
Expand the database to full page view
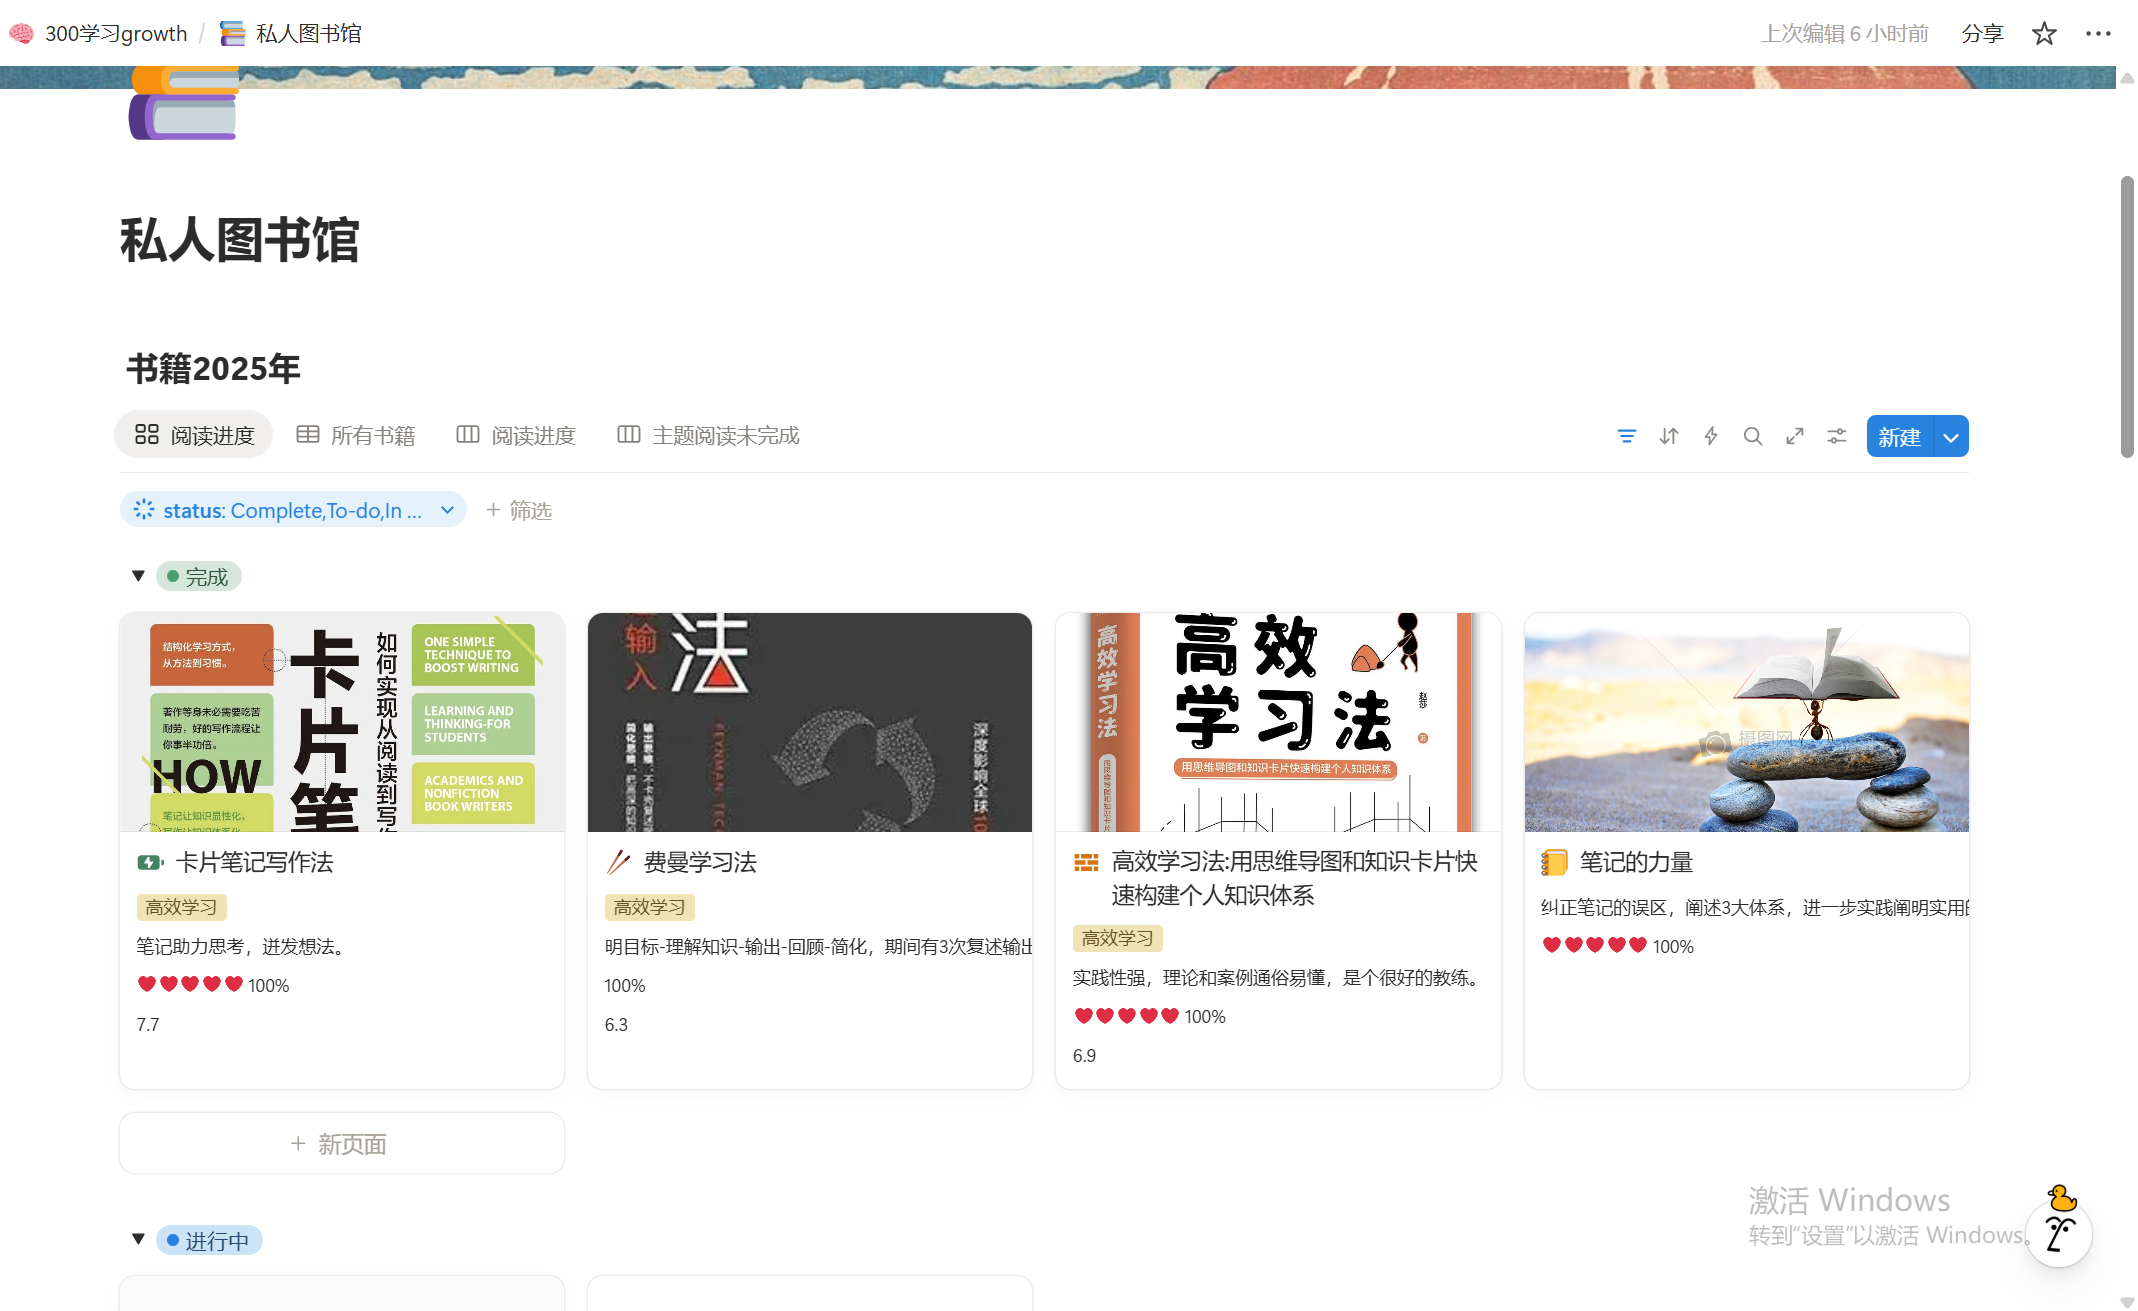1794,436
